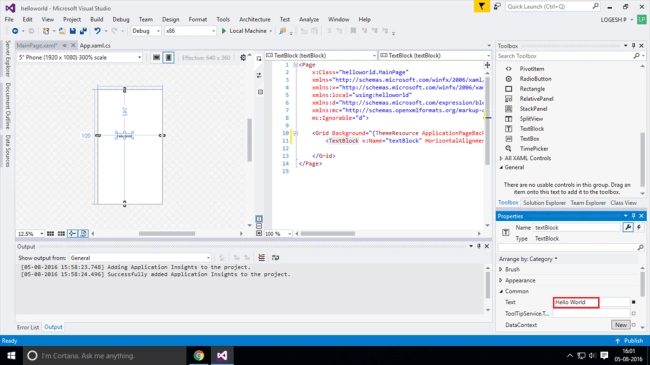The width and height of the screenshot is (650, 365).
Task: Select RadioButton in the Toolbox
Action: pos(536,79)
